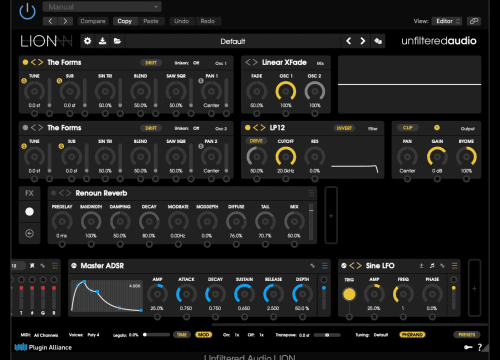Click the Default preset name field

coord(233,41)
